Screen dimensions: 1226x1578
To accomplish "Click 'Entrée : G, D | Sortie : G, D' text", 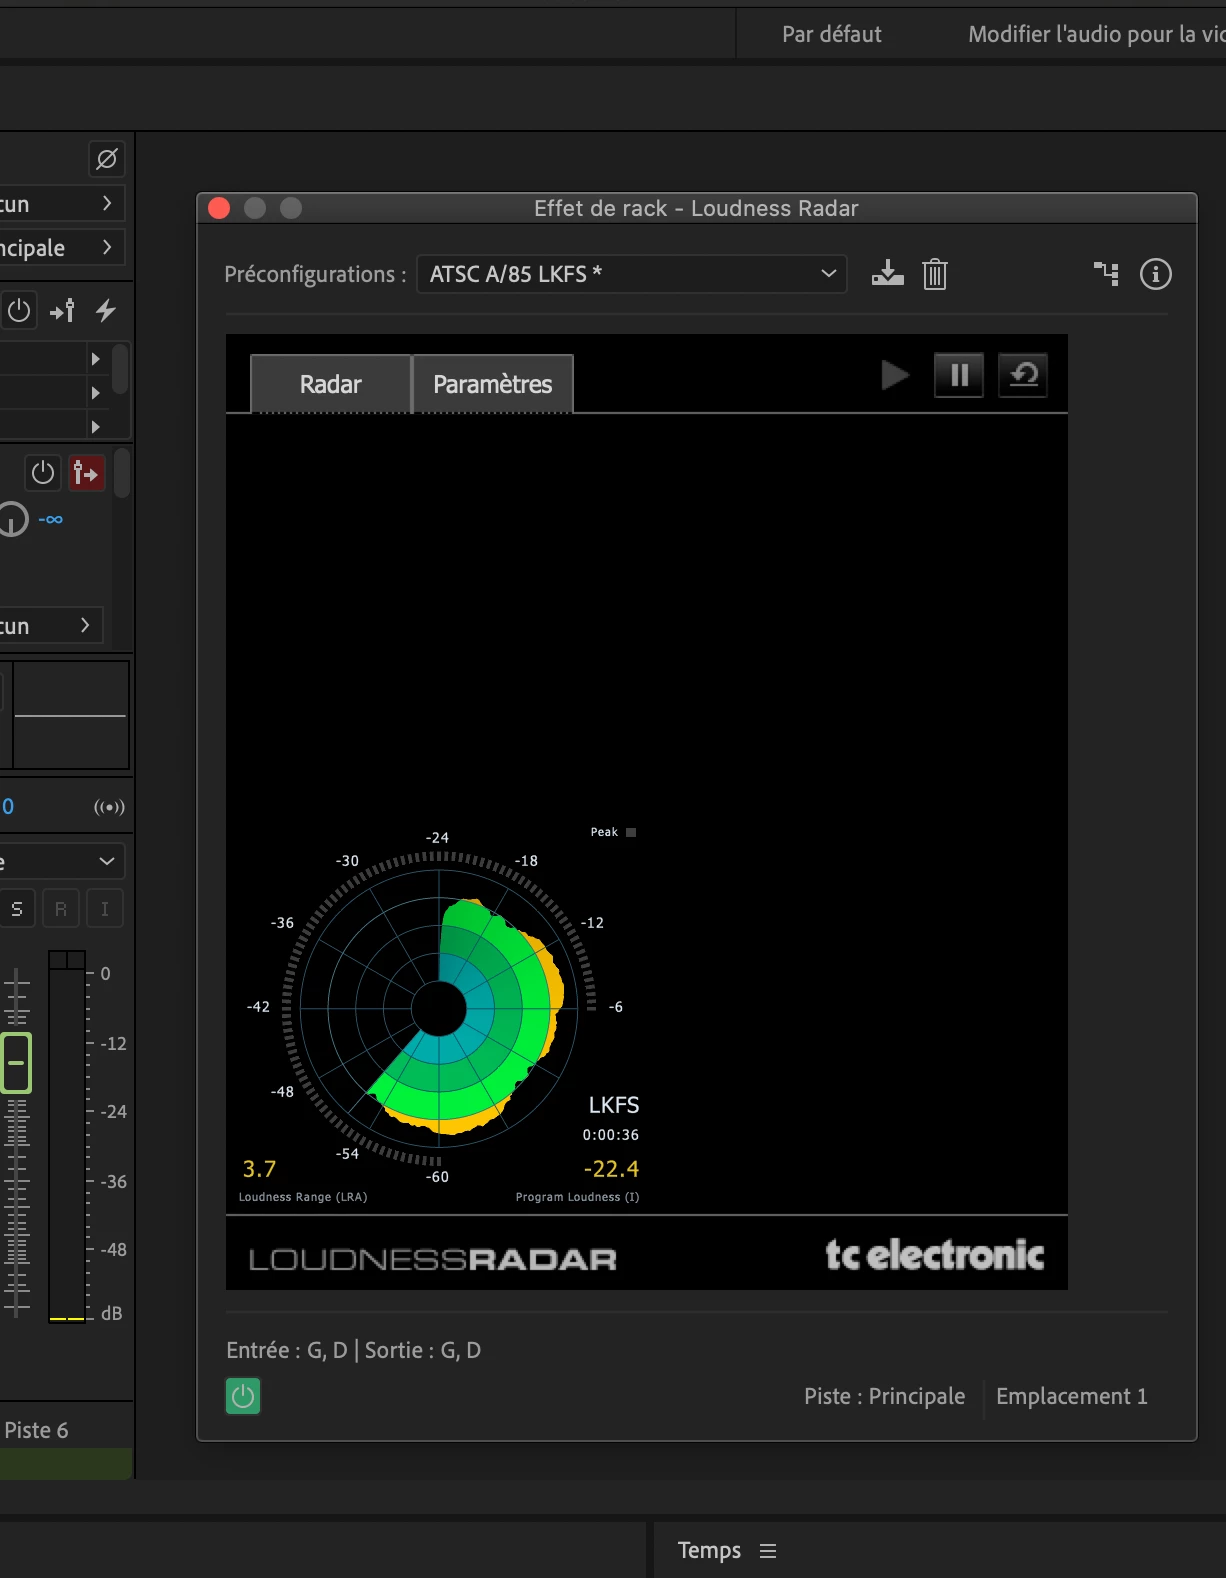I will [x=354, y=1350].
